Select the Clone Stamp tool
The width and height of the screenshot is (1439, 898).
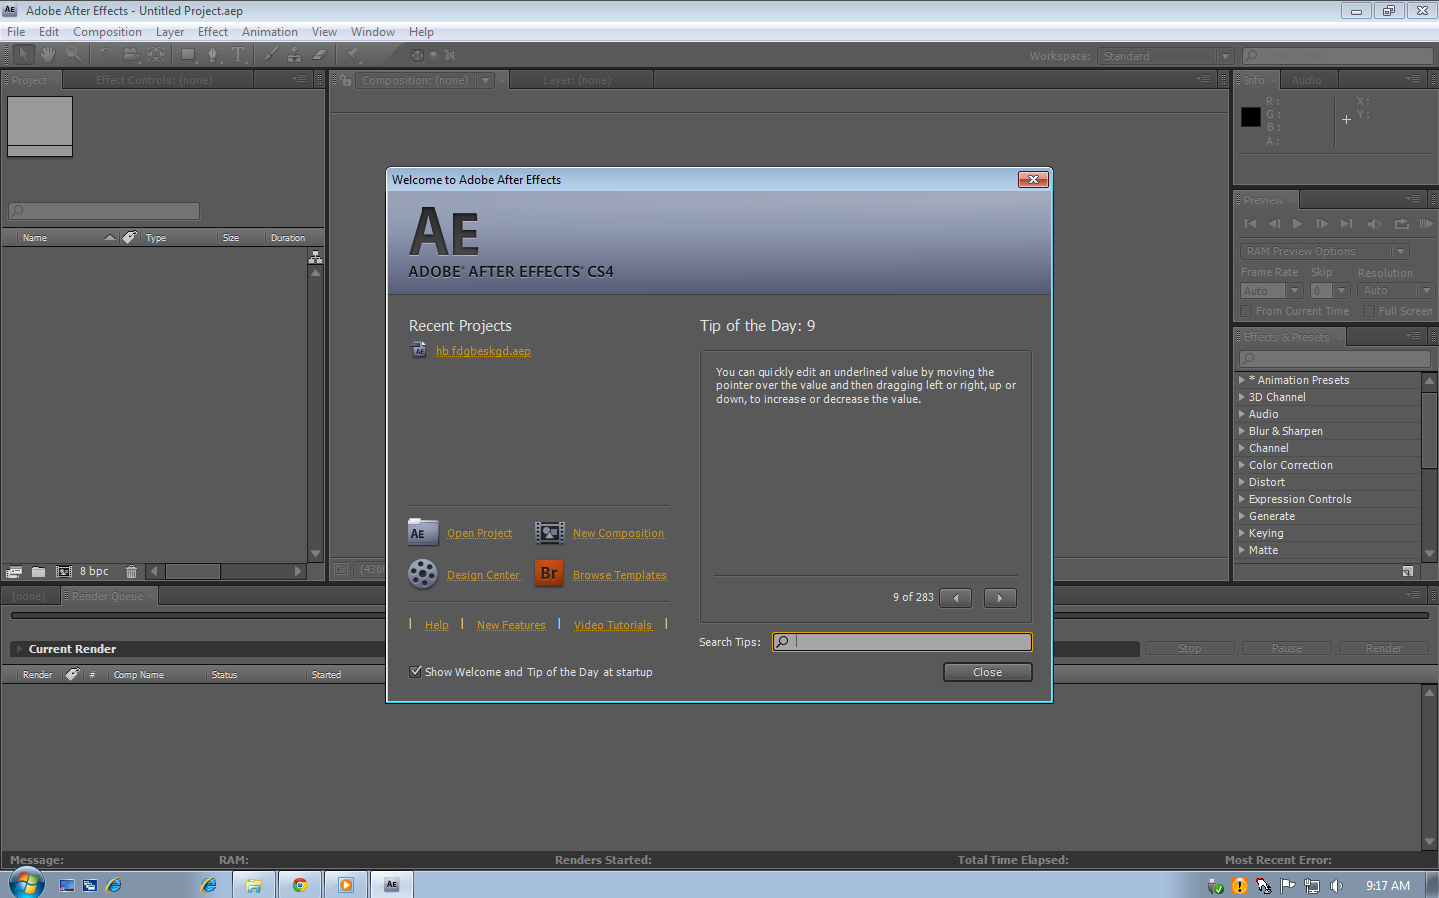coord(294,55)
